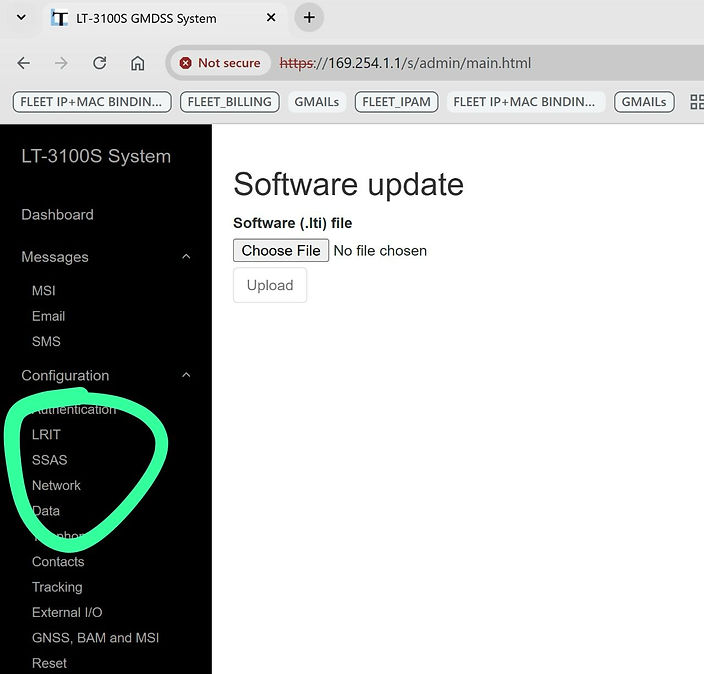The height and width of the screenshot is (674, 704).
Task: Click the browser back arrow
Action: (x=24, y=63)
